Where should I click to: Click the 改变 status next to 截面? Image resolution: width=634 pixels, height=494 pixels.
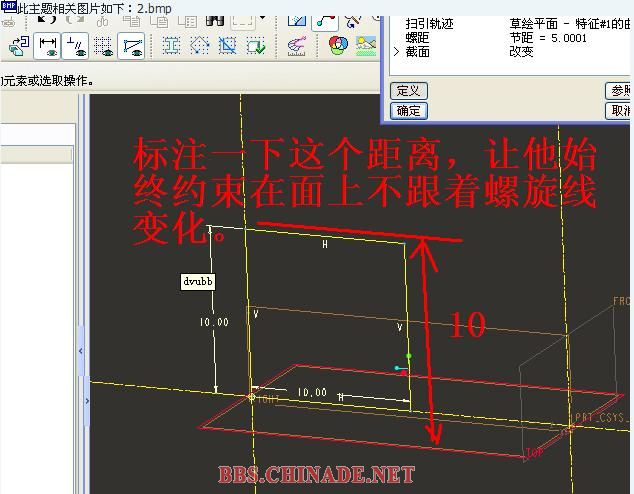[522, 52]
